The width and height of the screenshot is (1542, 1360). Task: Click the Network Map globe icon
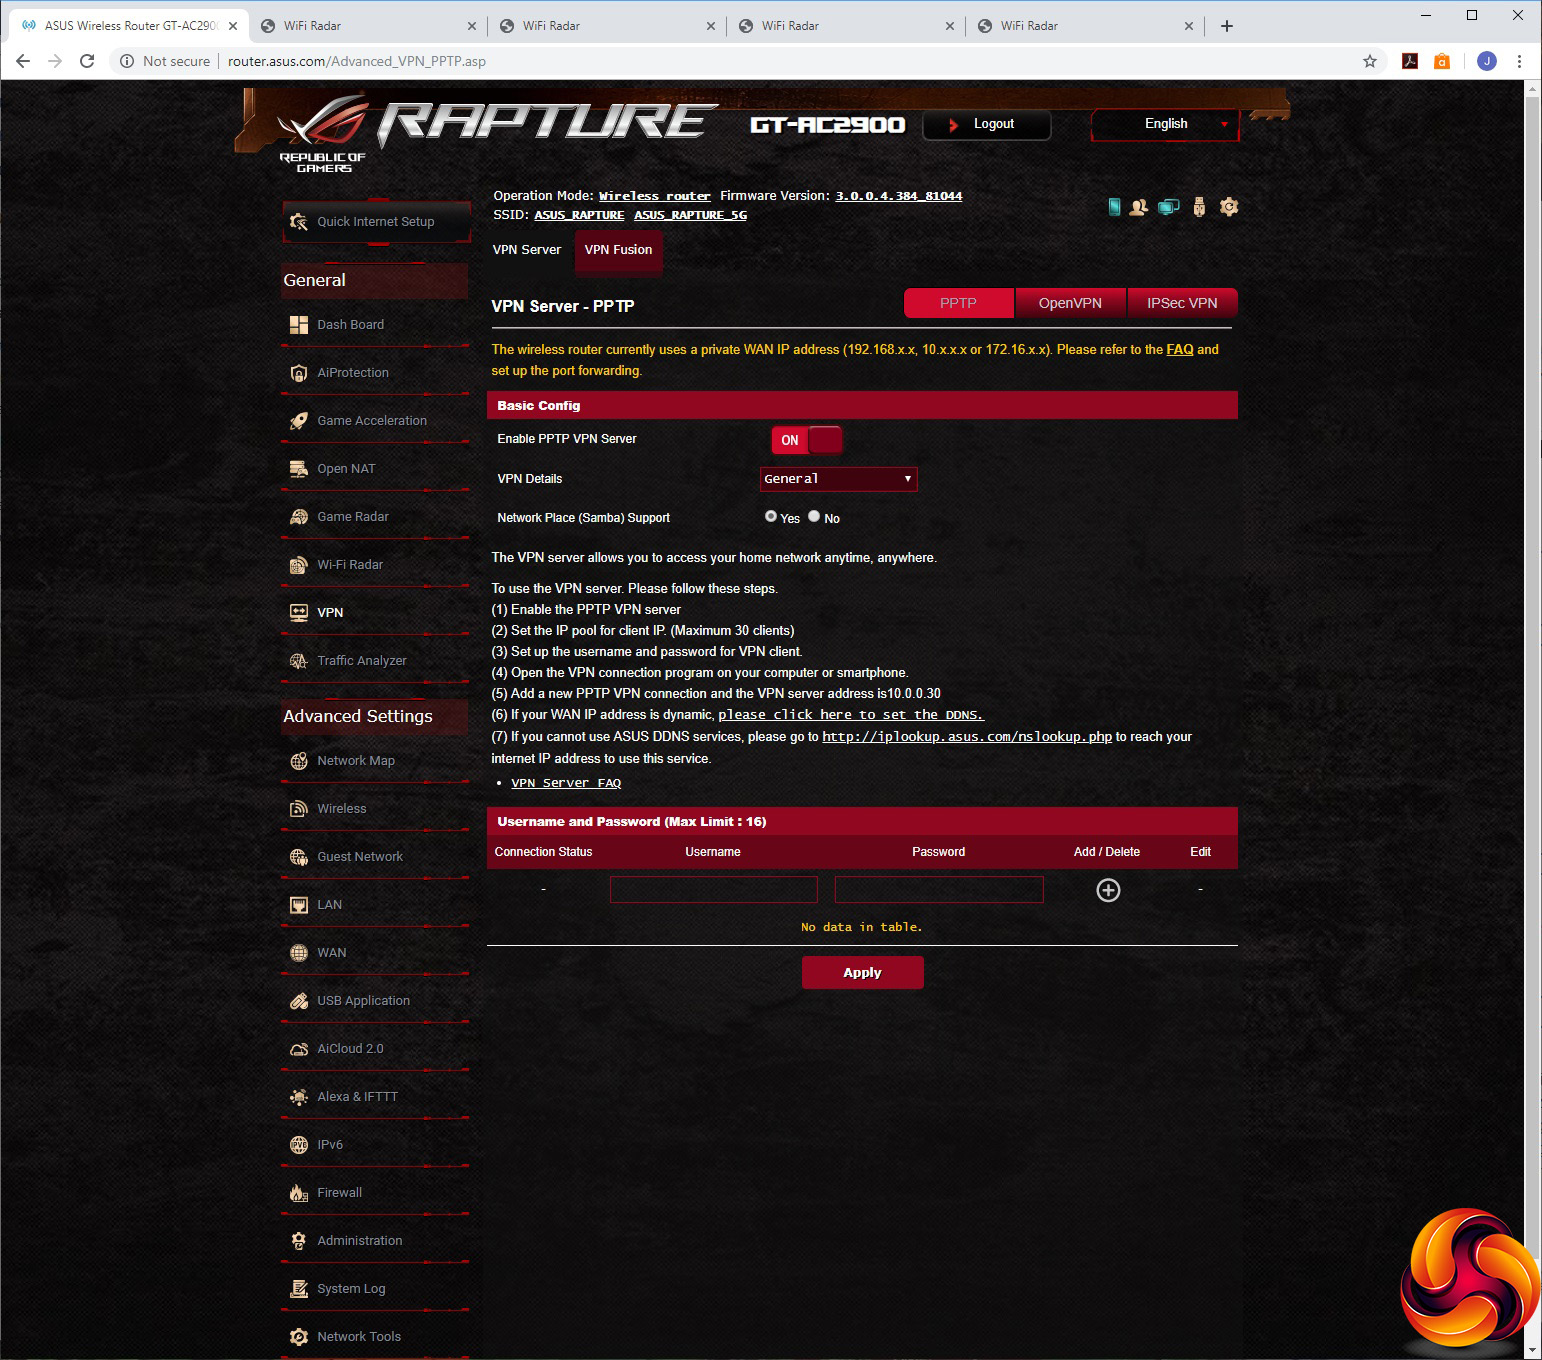click(298, 761)
